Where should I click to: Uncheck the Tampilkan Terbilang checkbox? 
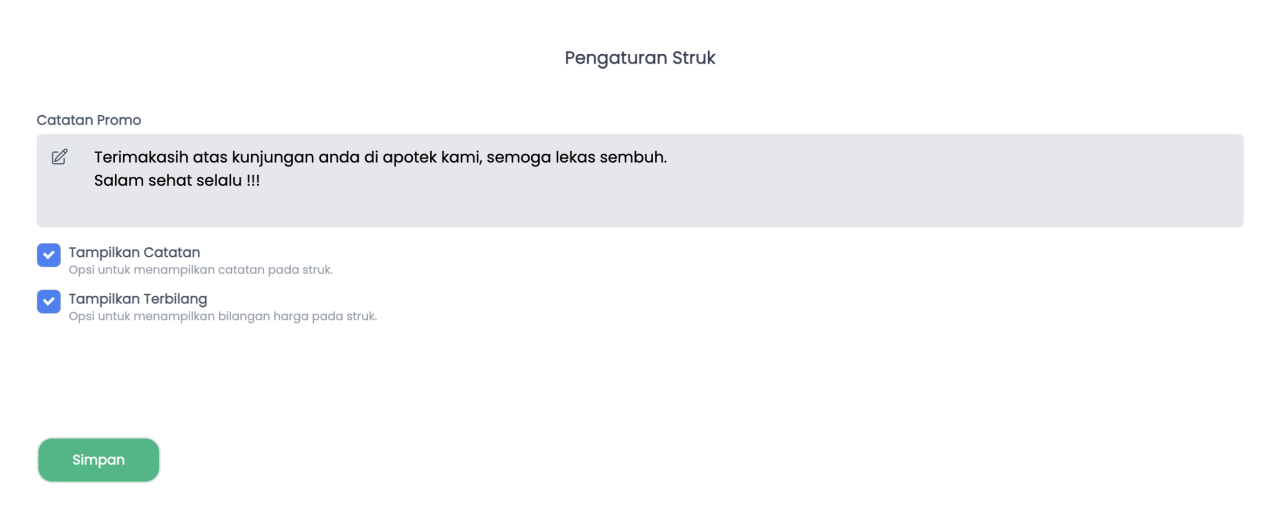point(49,301)
